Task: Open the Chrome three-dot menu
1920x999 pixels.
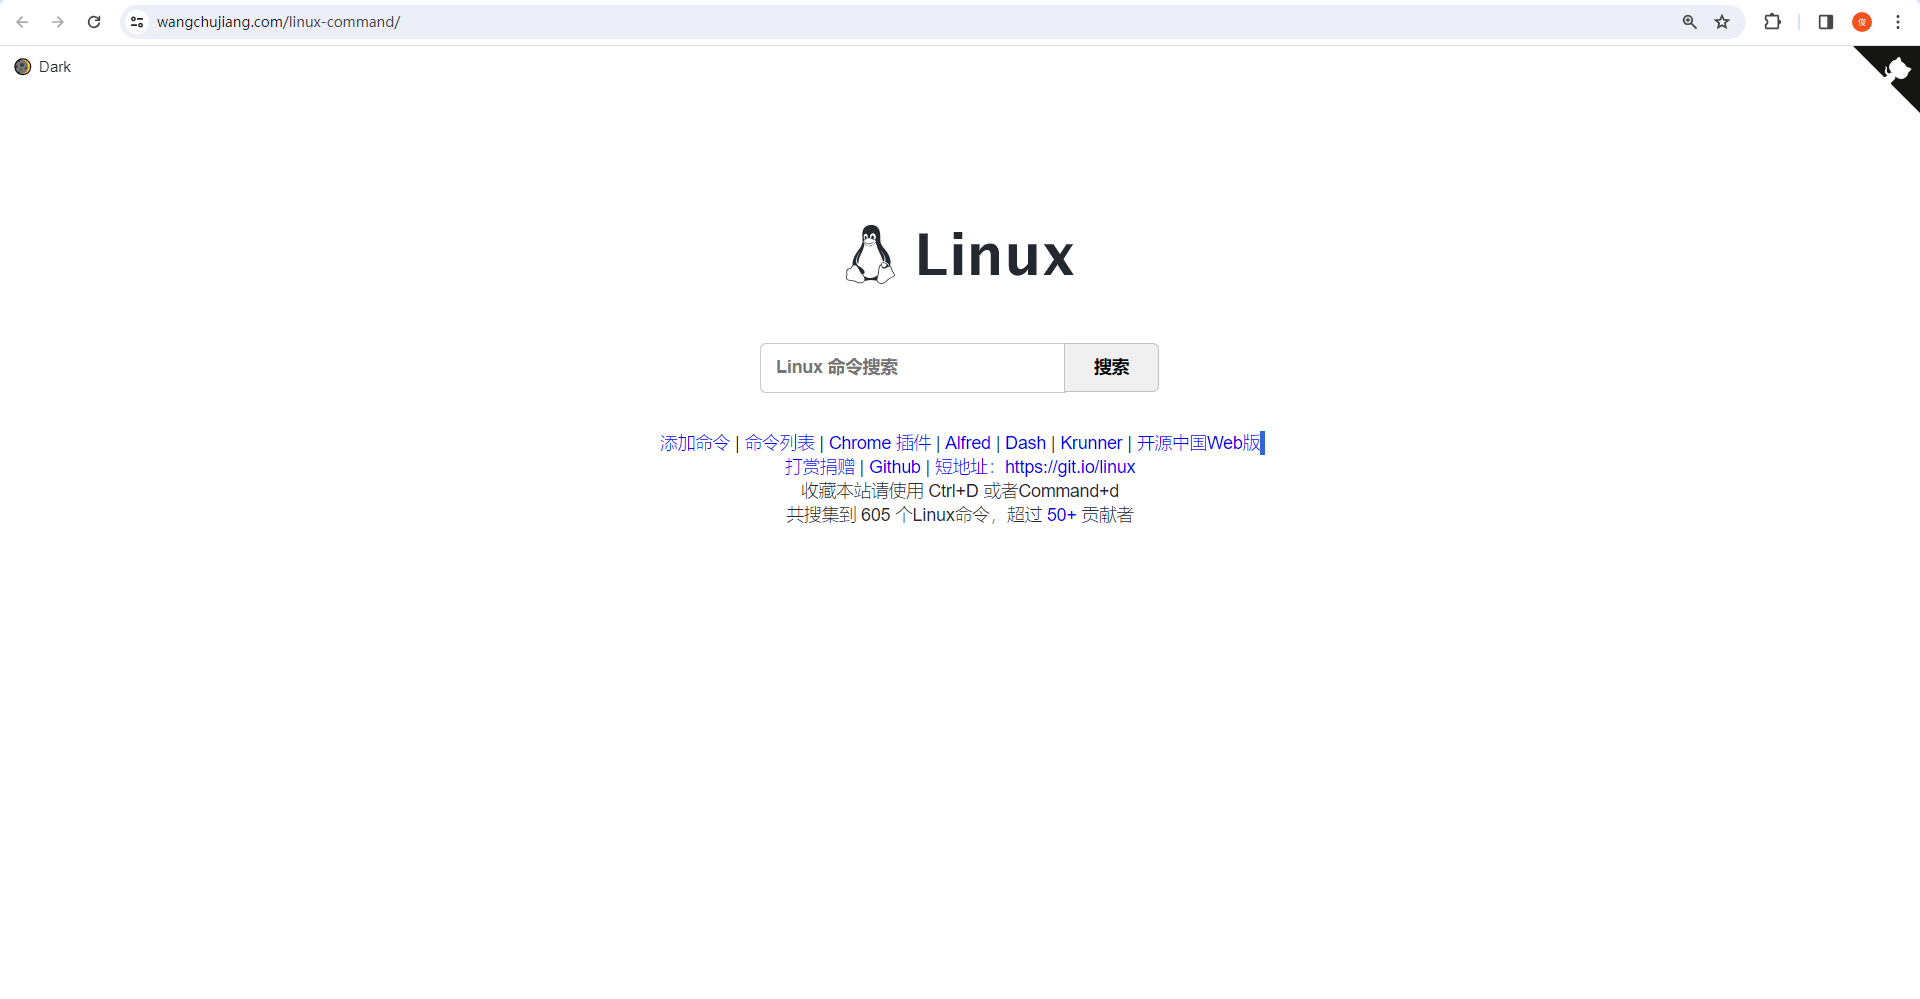Action: (1898, 21)
